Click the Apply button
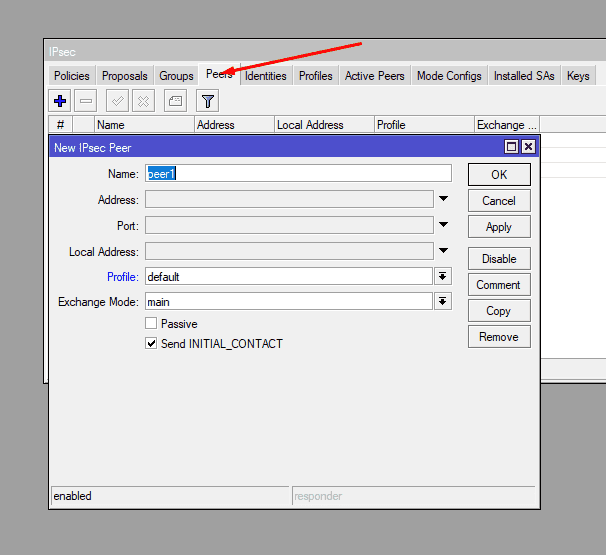 coord(498,227)
